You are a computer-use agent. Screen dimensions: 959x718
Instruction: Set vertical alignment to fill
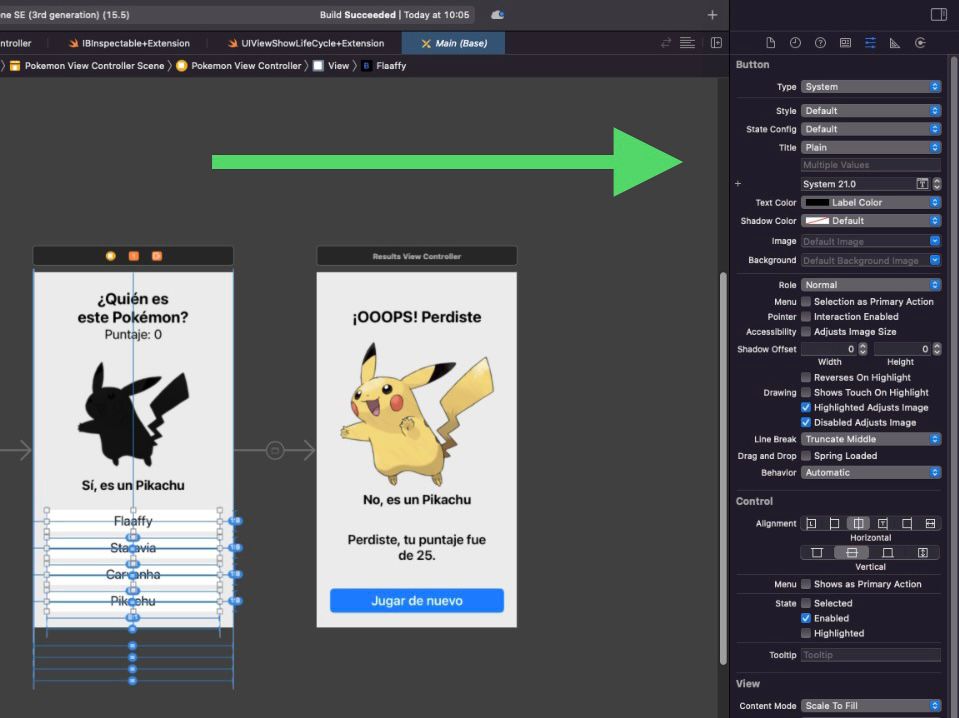point(923,553)
